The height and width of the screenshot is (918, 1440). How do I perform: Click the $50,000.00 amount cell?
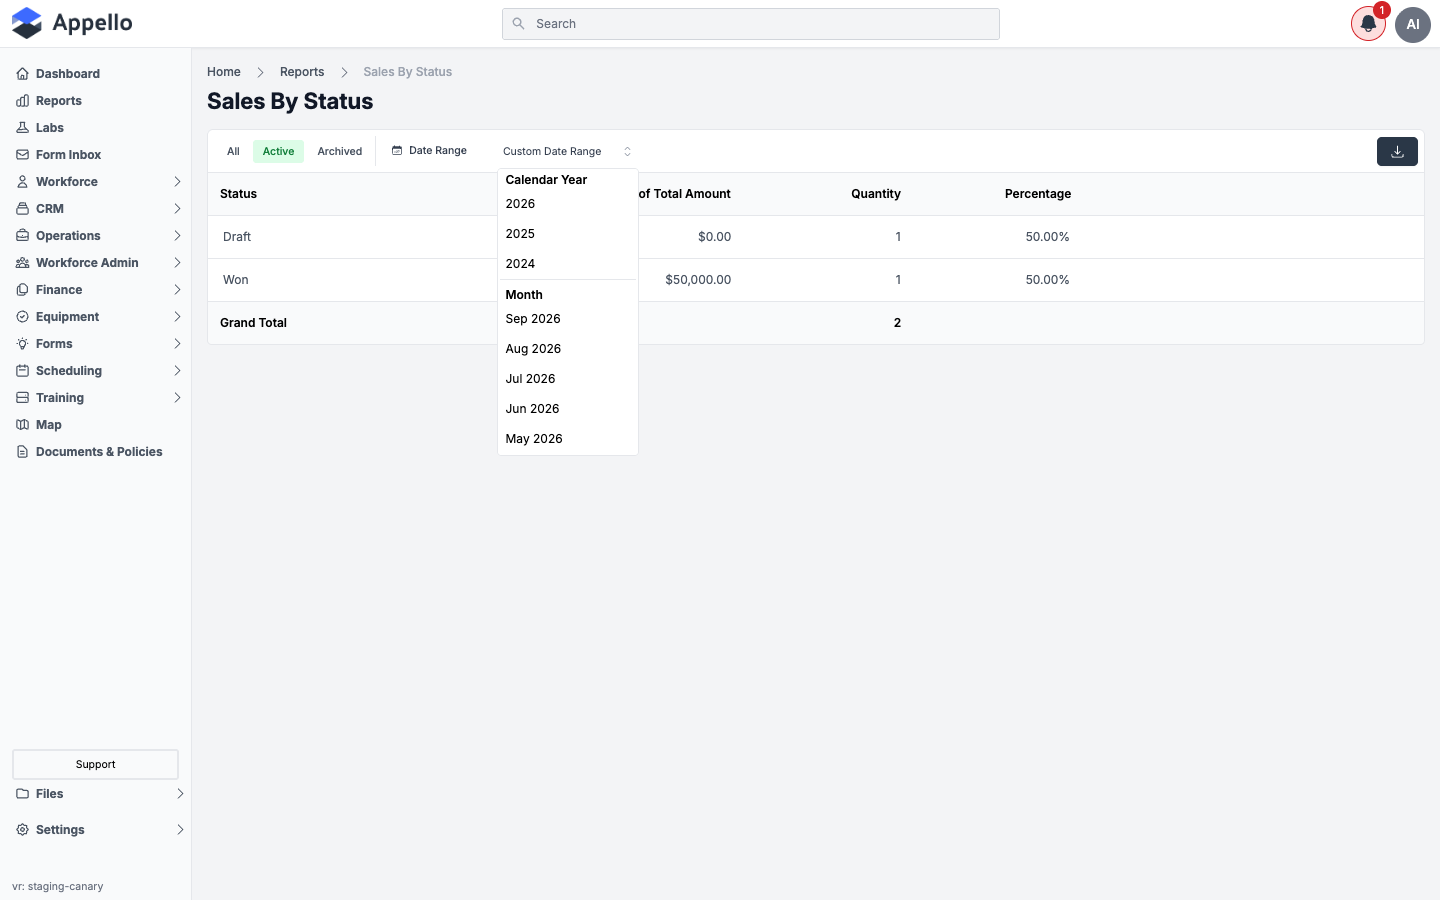[x=698, y=280]
